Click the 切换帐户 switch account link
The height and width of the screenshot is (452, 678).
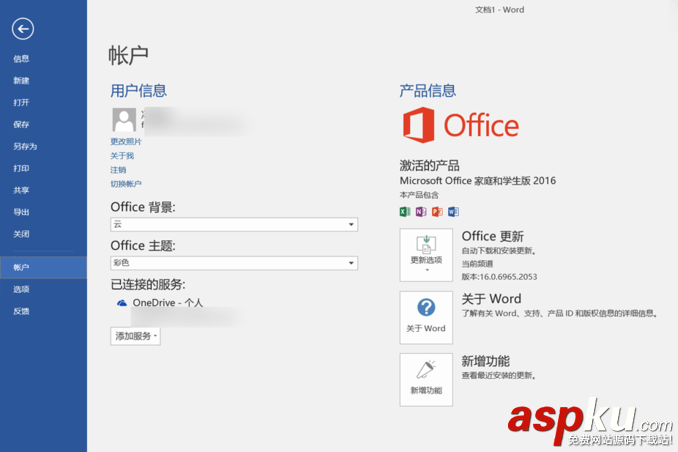pos(126,184)
